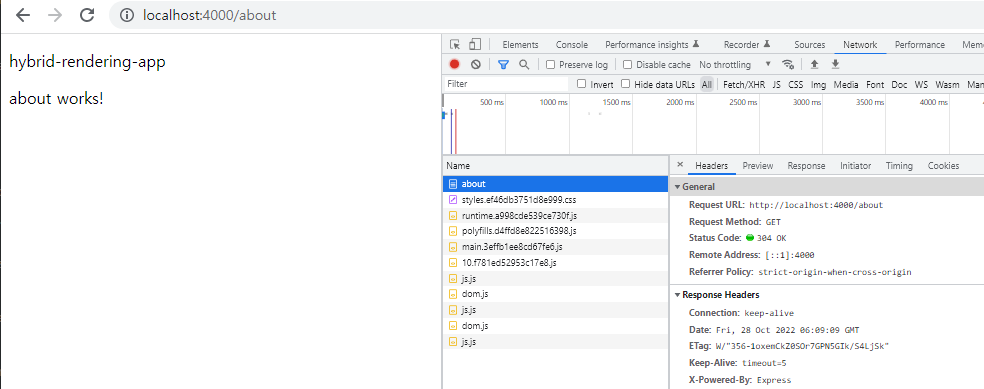
Task: Click the network Filter text field
Action: tap(506, 84)
